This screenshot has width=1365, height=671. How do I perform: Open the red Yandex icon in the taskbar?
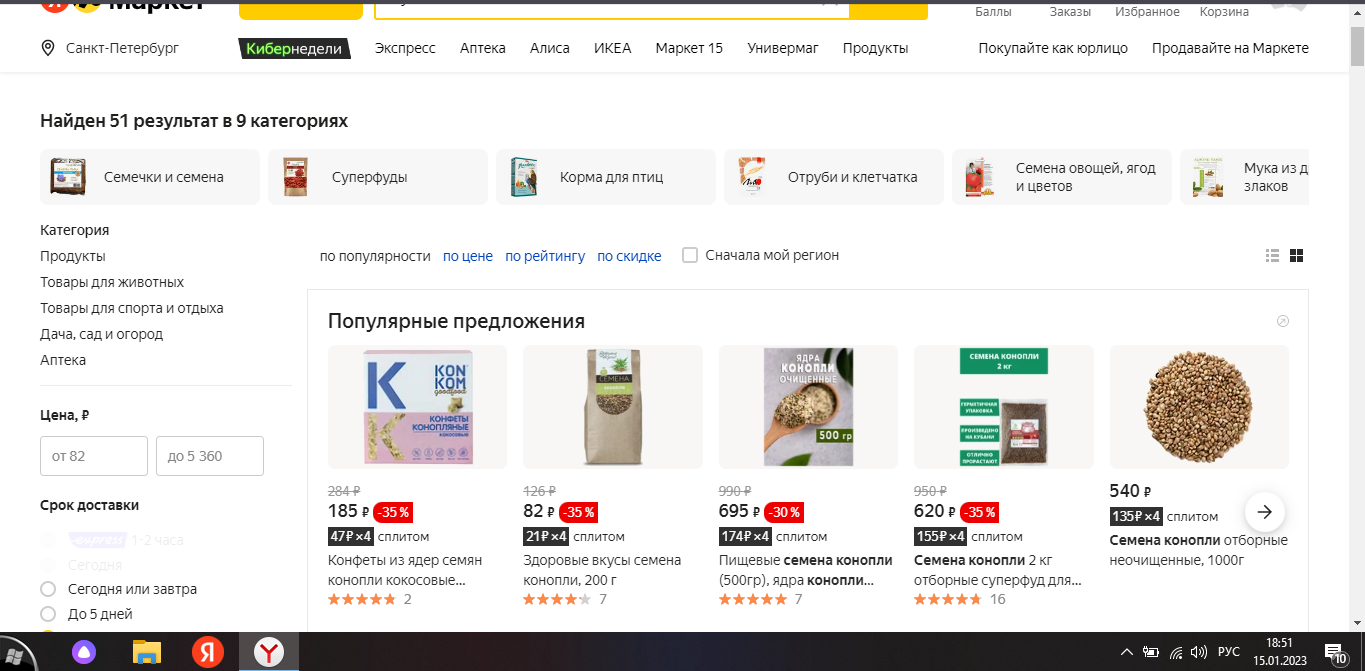point(208,652)
